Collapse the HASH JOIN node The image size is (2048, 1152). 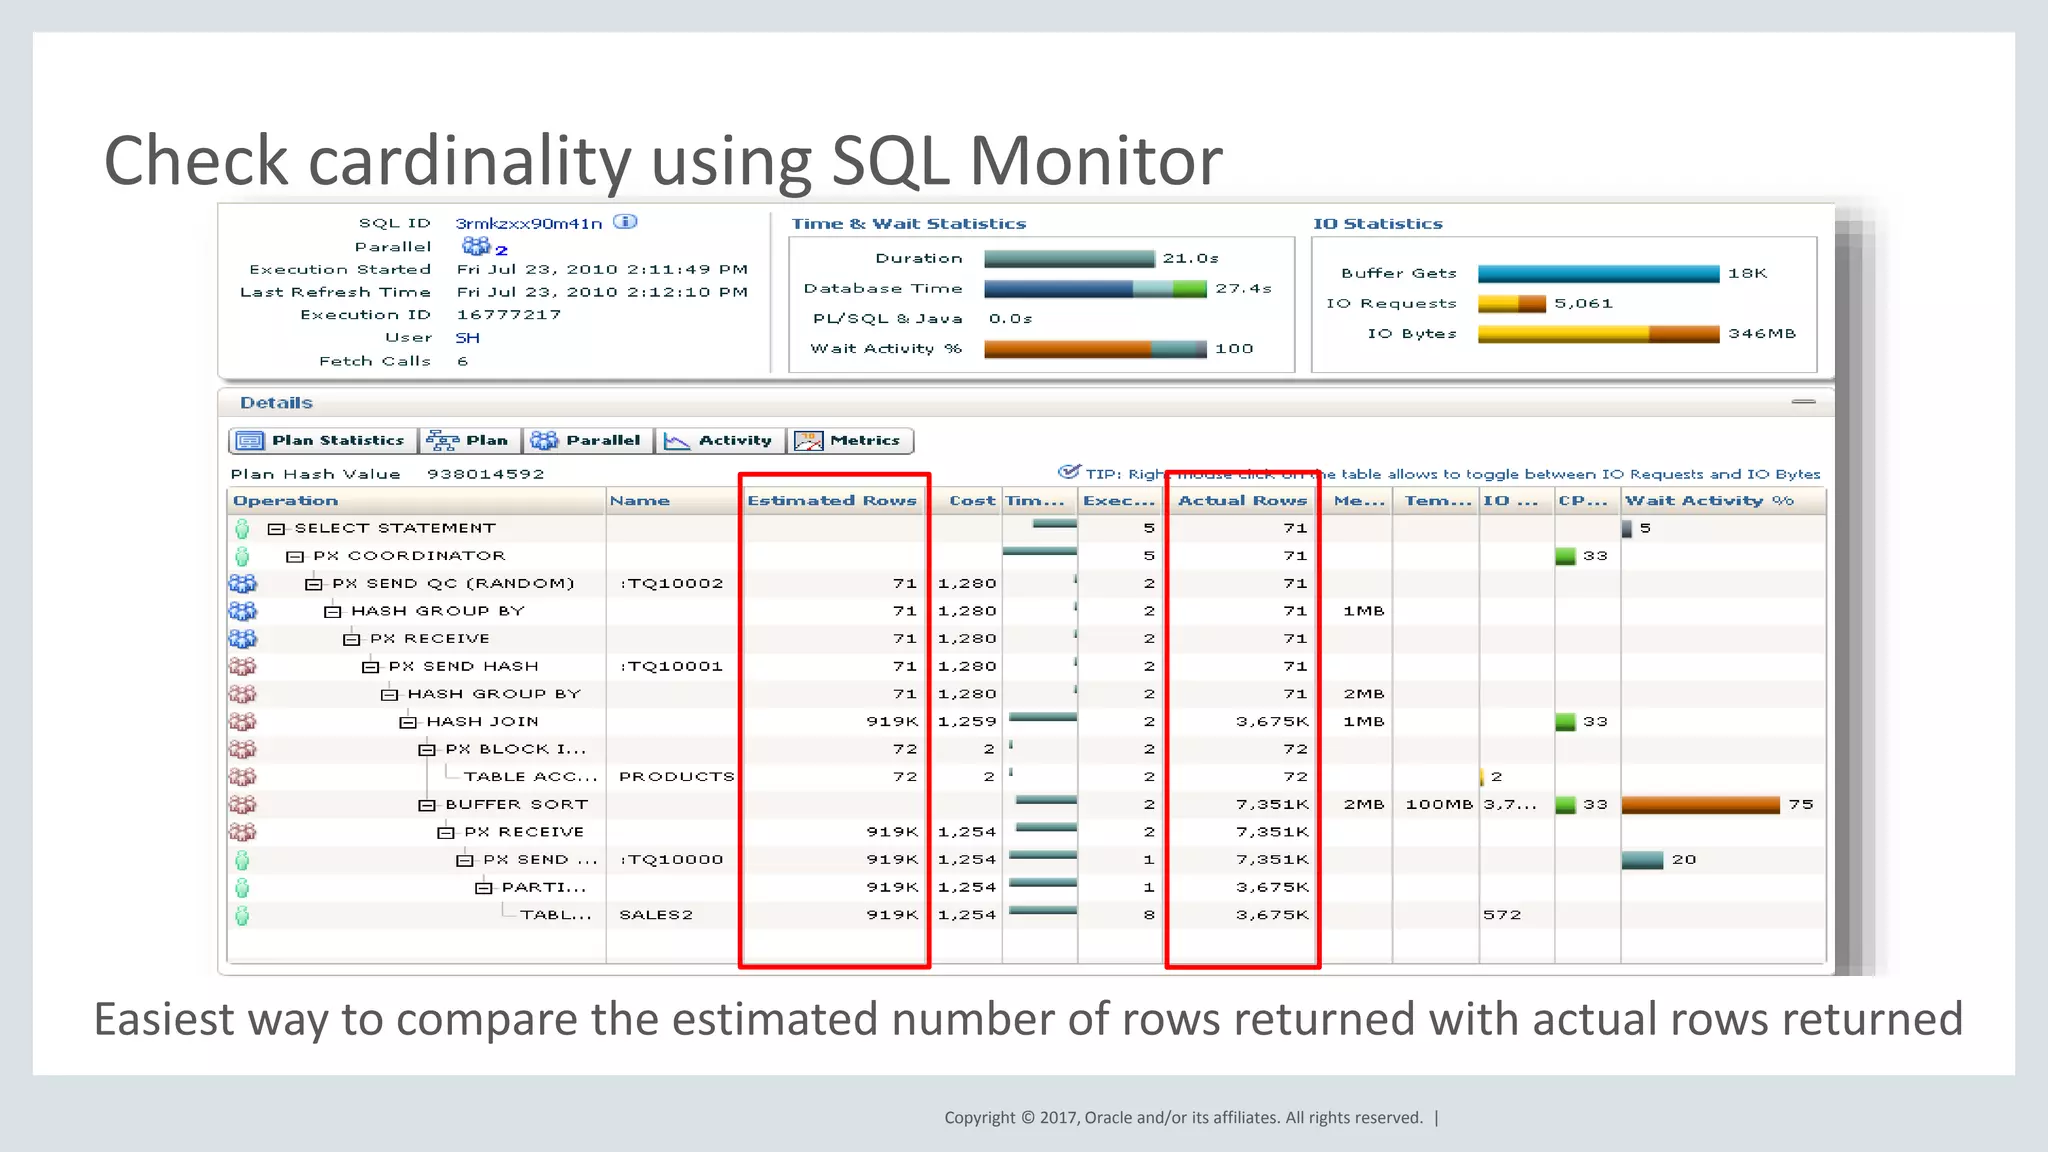pos(408,722)
